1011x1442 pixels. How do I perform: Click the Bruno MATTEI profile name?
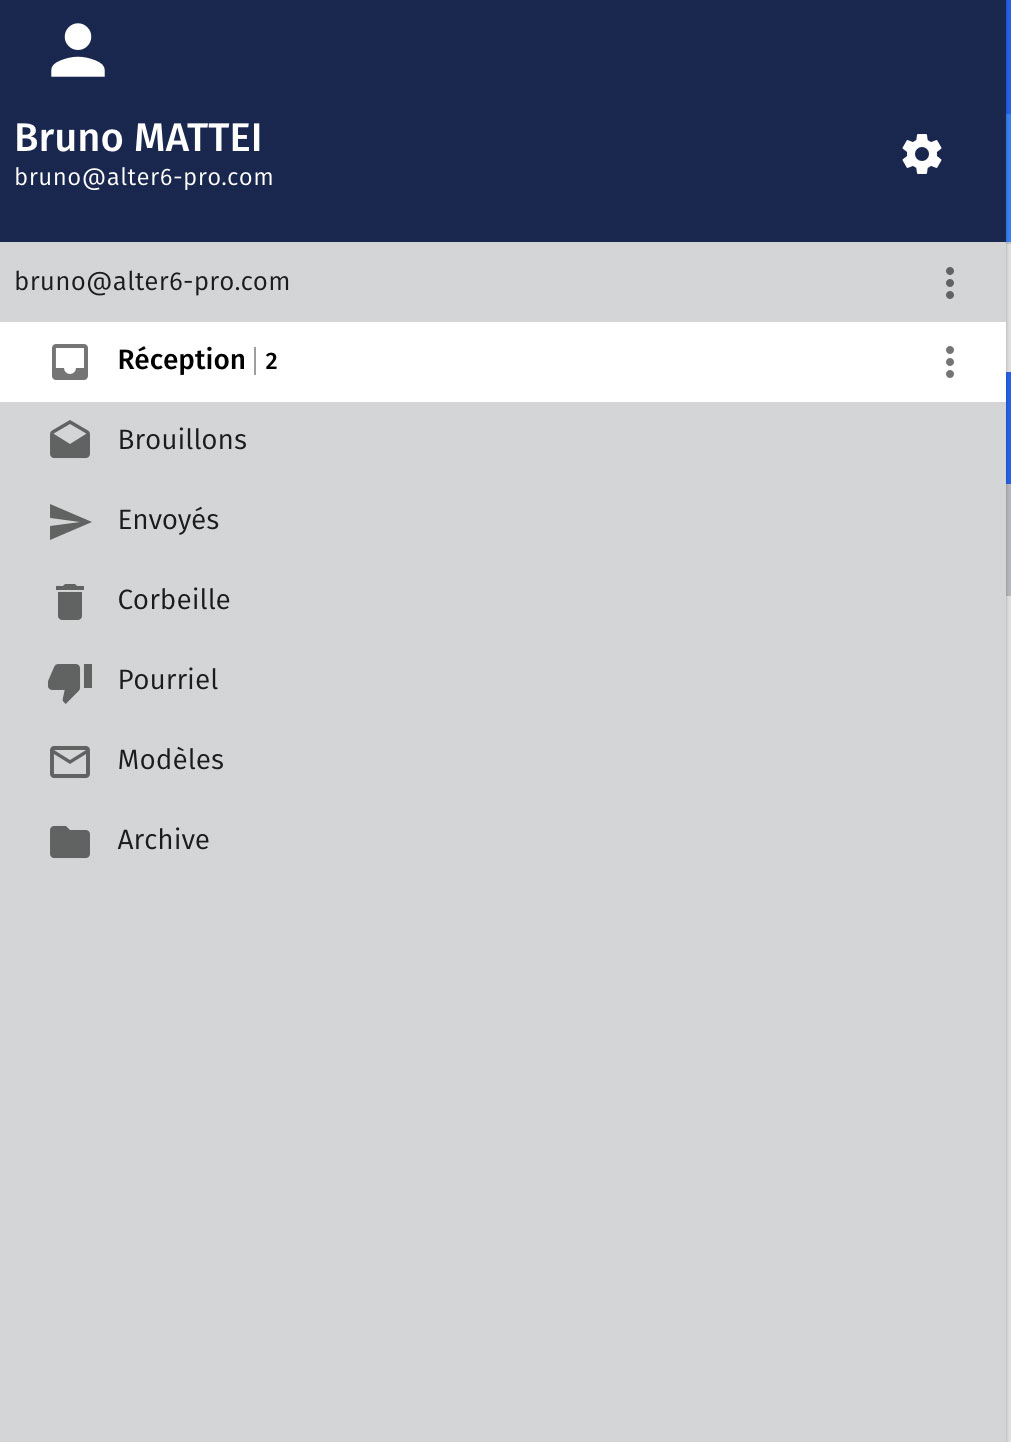pyautogui.click(x=138, y=137)
